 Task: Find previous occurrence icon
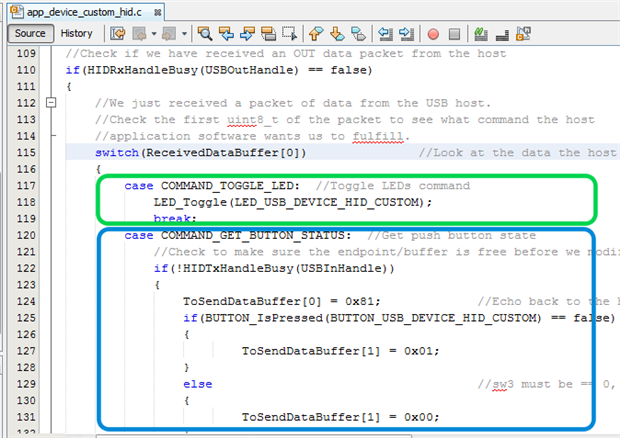coord(226,34)
